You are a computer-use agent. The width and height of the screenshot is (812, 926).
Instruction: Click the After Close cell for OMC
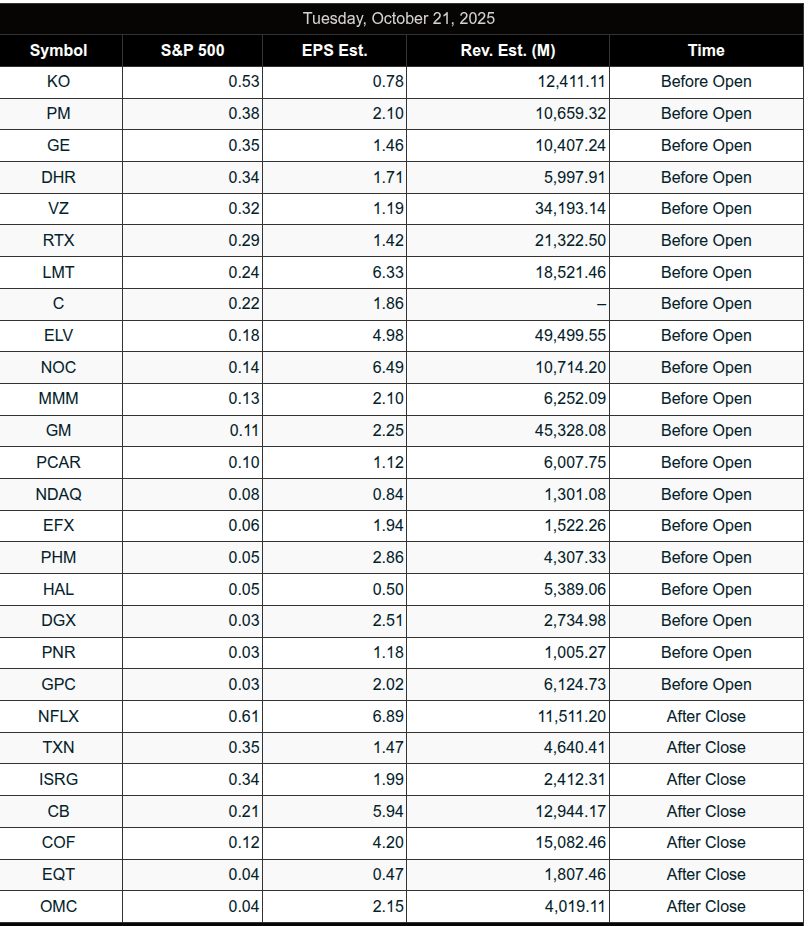tap(706, 906)
